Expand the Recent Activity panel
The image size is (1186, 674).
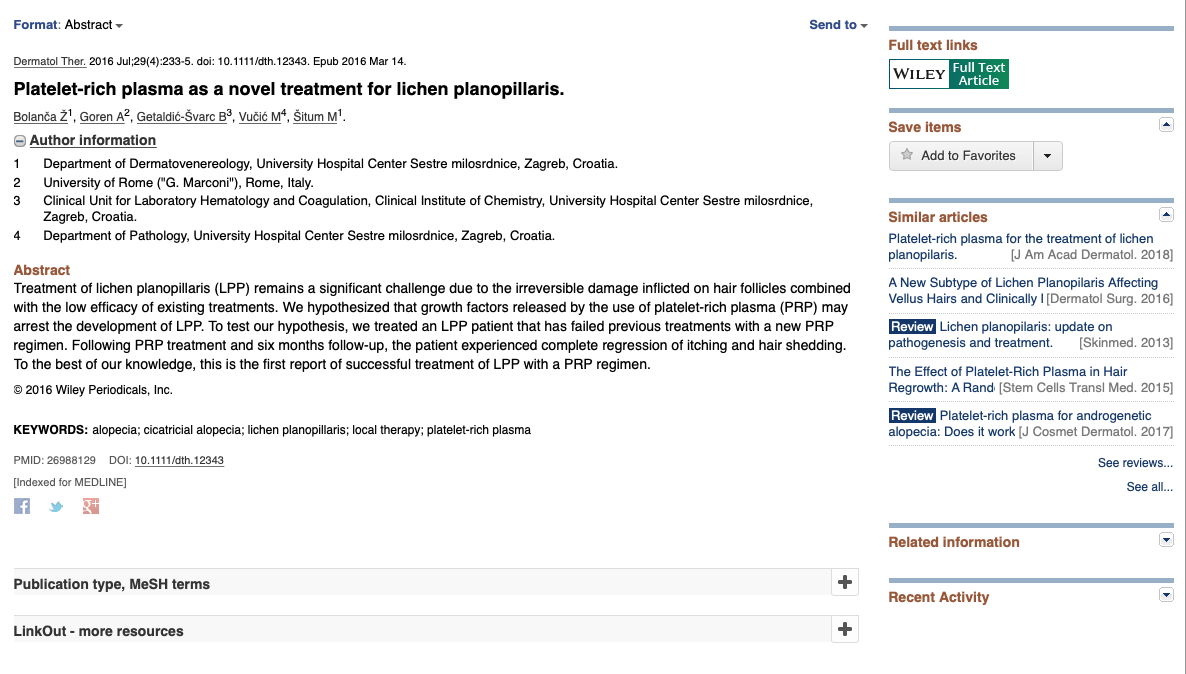tap(1165, 595)
